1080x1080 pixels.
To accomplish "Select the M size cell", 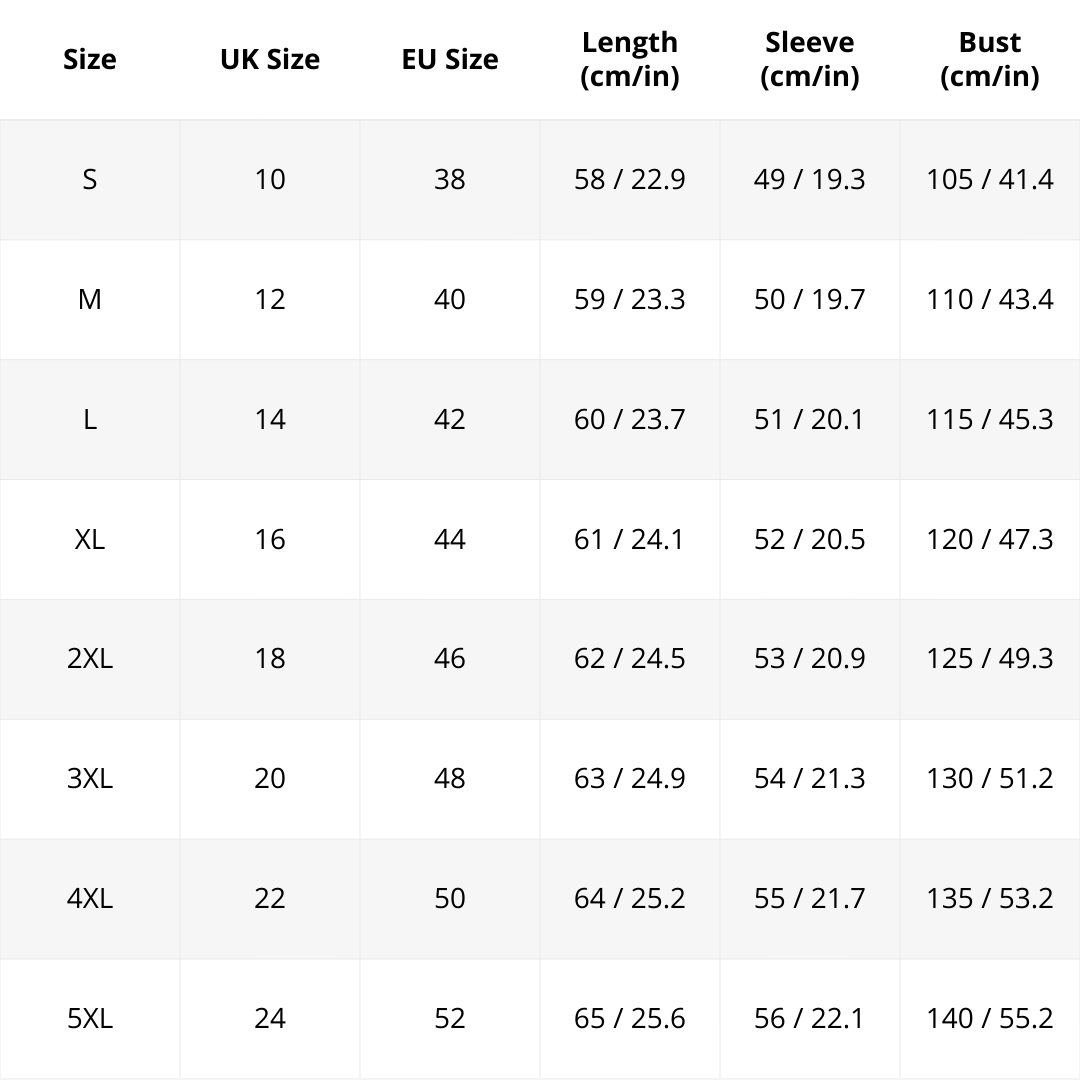I will pos(90,299).
